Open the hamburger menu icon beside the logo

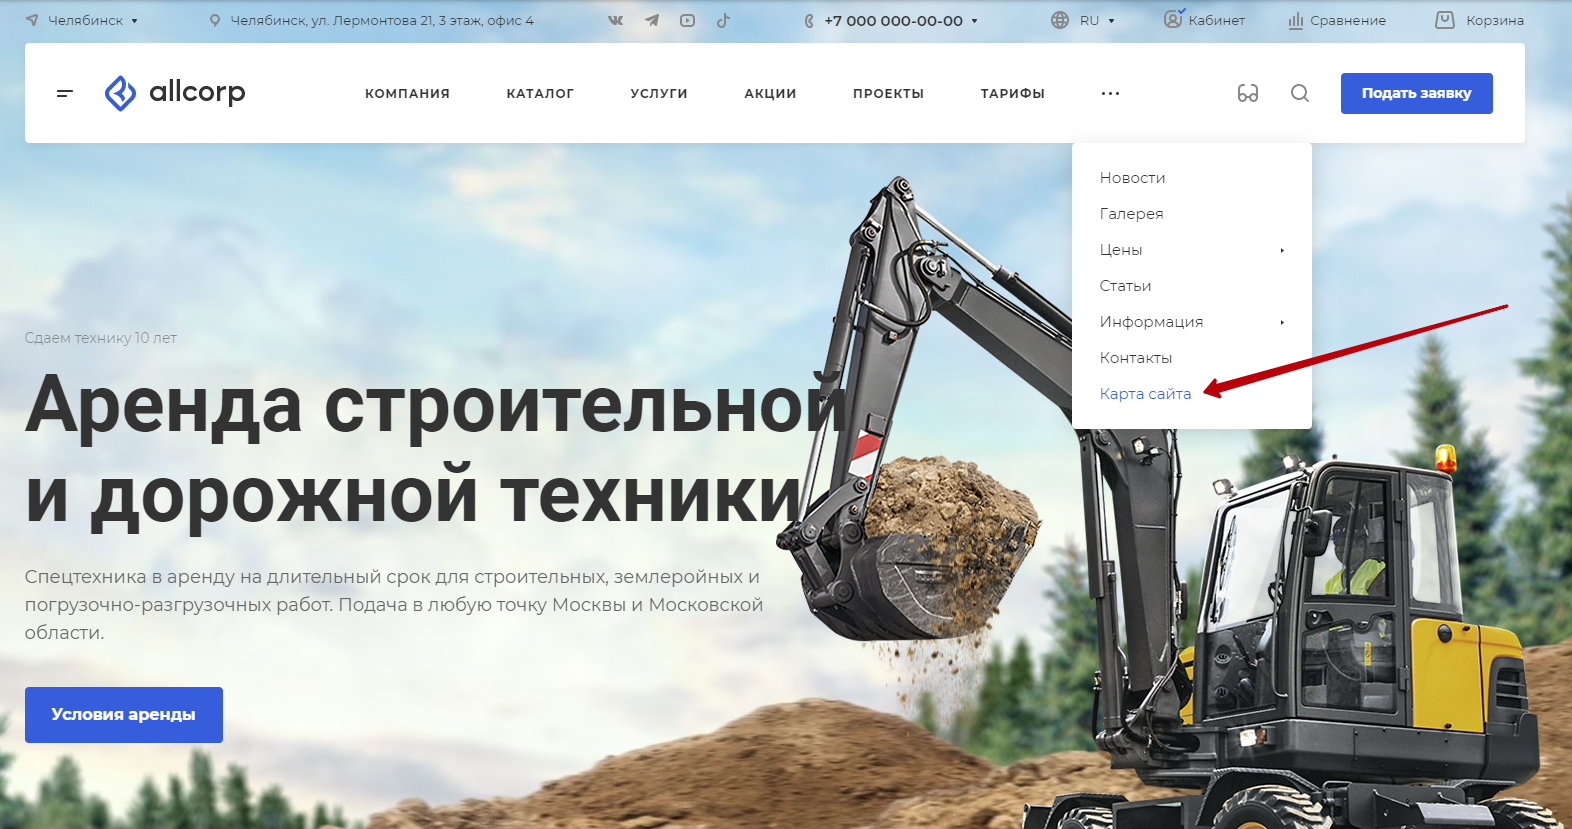pyautogui.click(x=65, y=93)
